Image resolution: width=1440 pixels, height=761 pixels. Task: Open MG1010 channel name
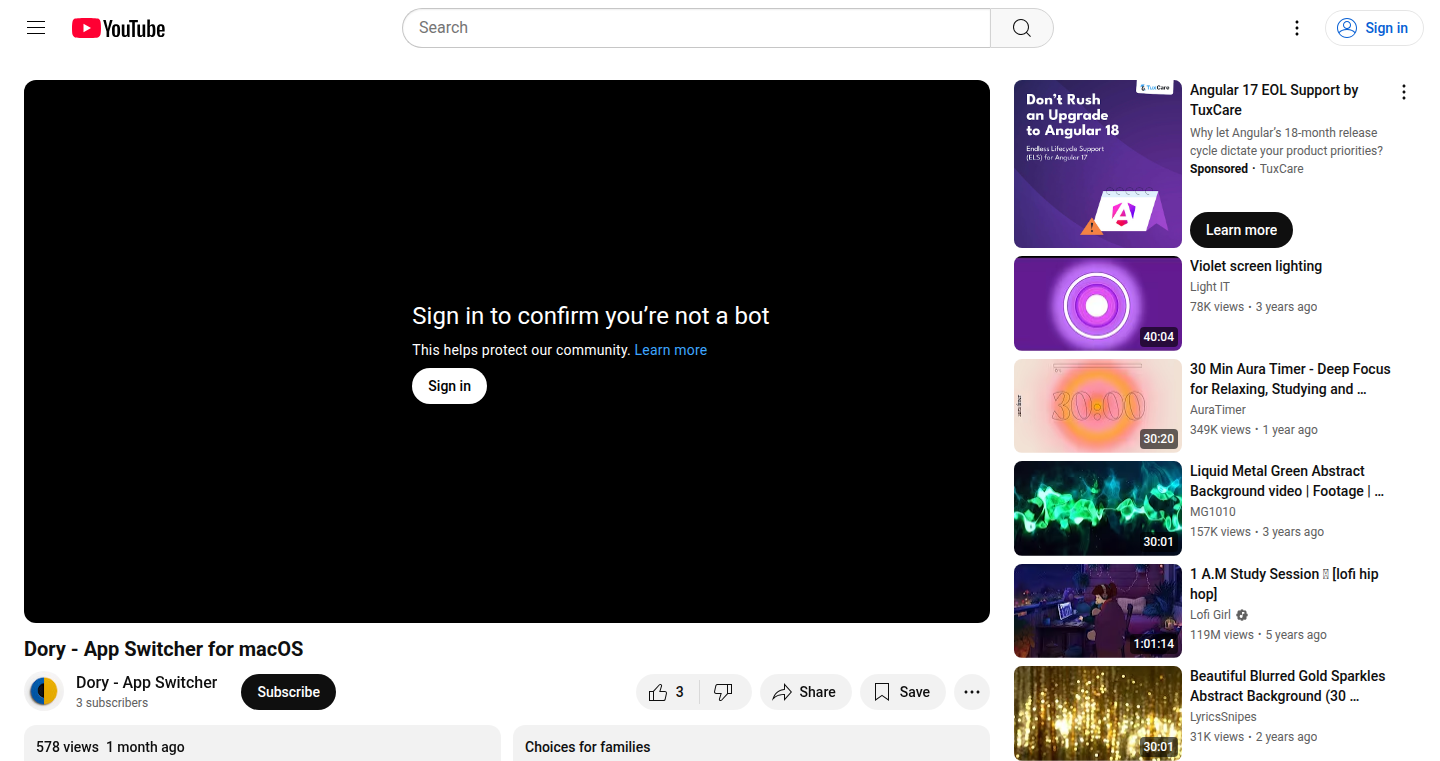click(x=1213, y=512)
